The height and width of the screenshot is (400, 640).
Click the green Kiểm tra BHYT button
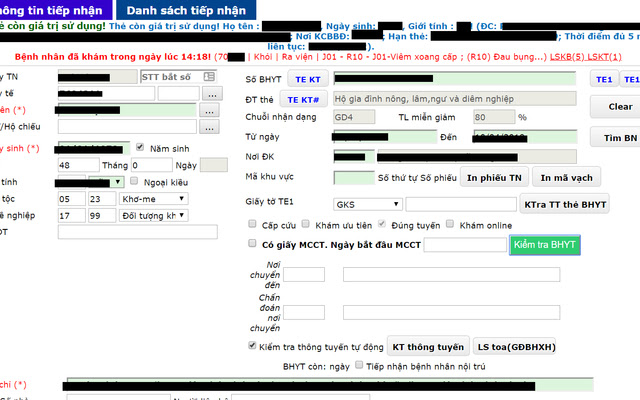[544, 244]
